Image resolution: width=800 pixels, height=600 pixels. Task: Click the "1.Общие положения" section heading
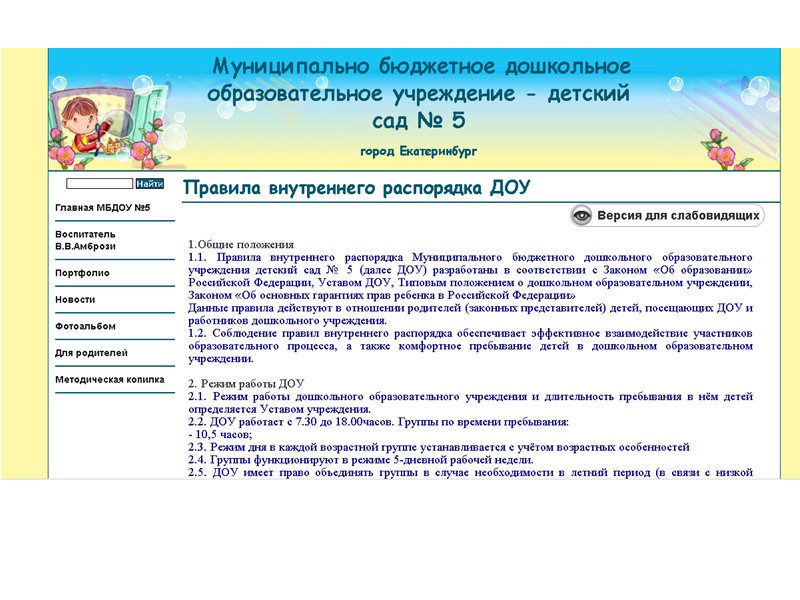tap(241, 244)
